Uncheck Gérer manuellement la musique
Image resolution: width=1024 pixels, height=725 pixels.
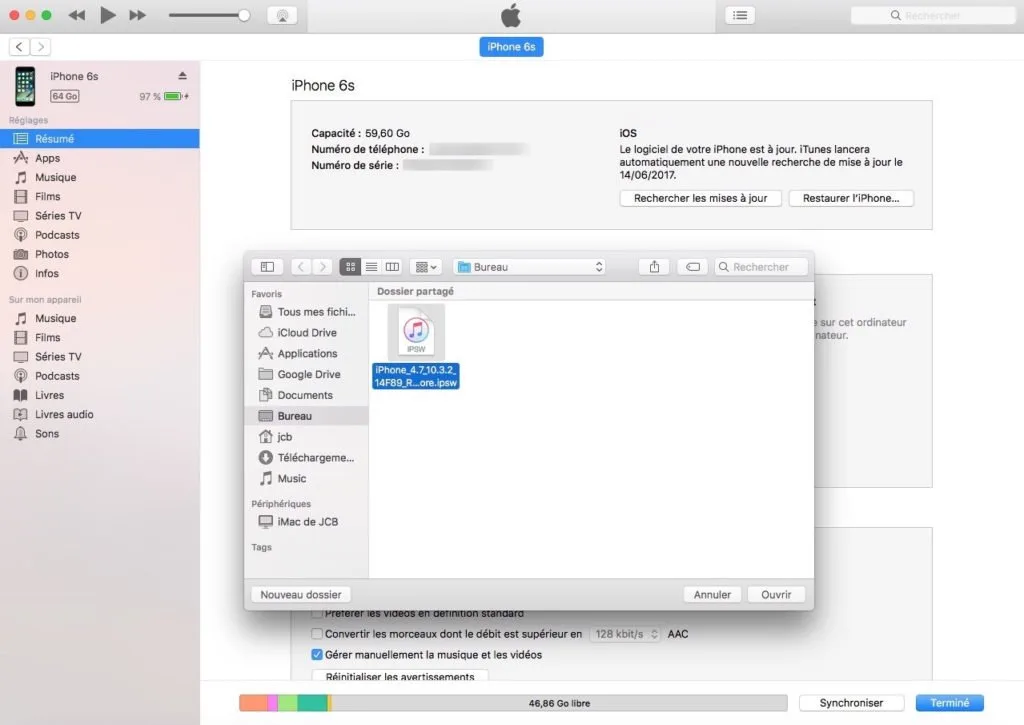[317, 654]
